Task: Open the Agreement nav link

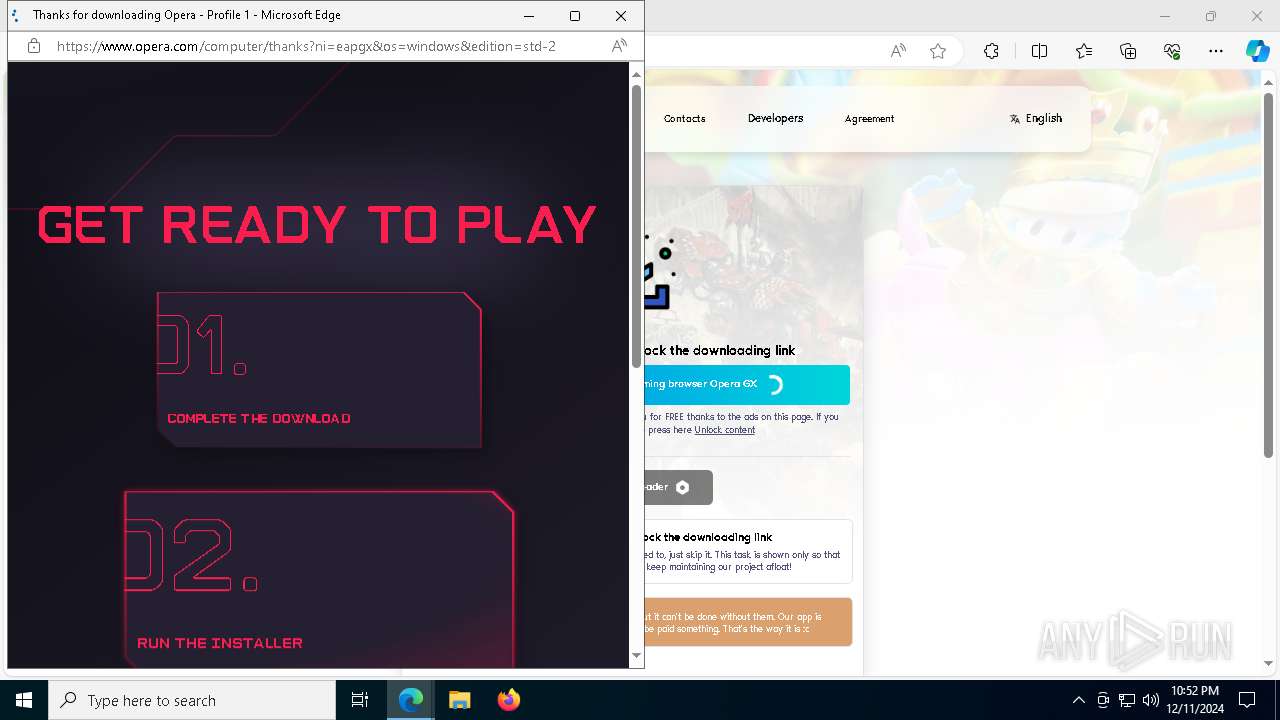Action: (x=869, y=118)
